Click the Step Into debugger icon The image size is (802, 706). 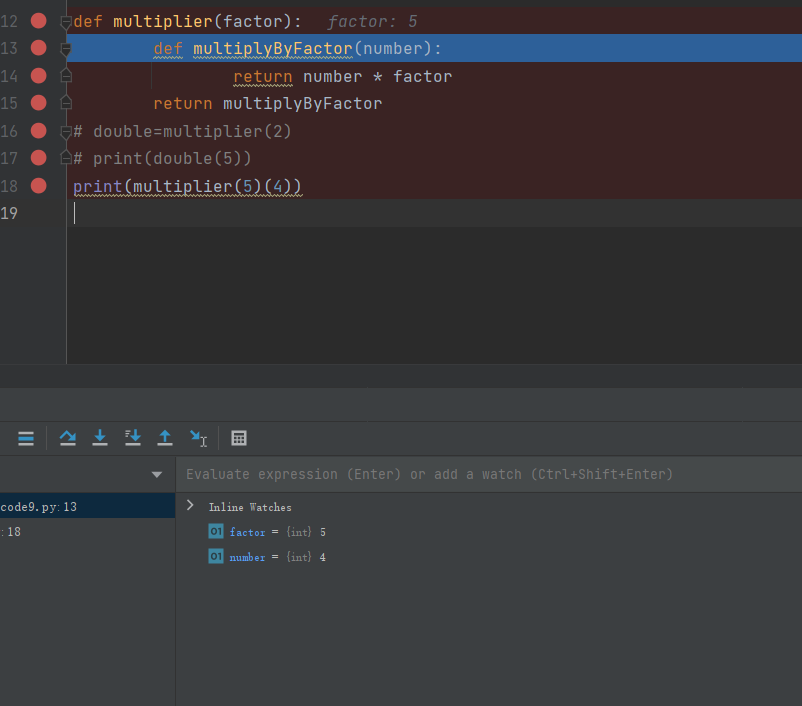[100, 438]
